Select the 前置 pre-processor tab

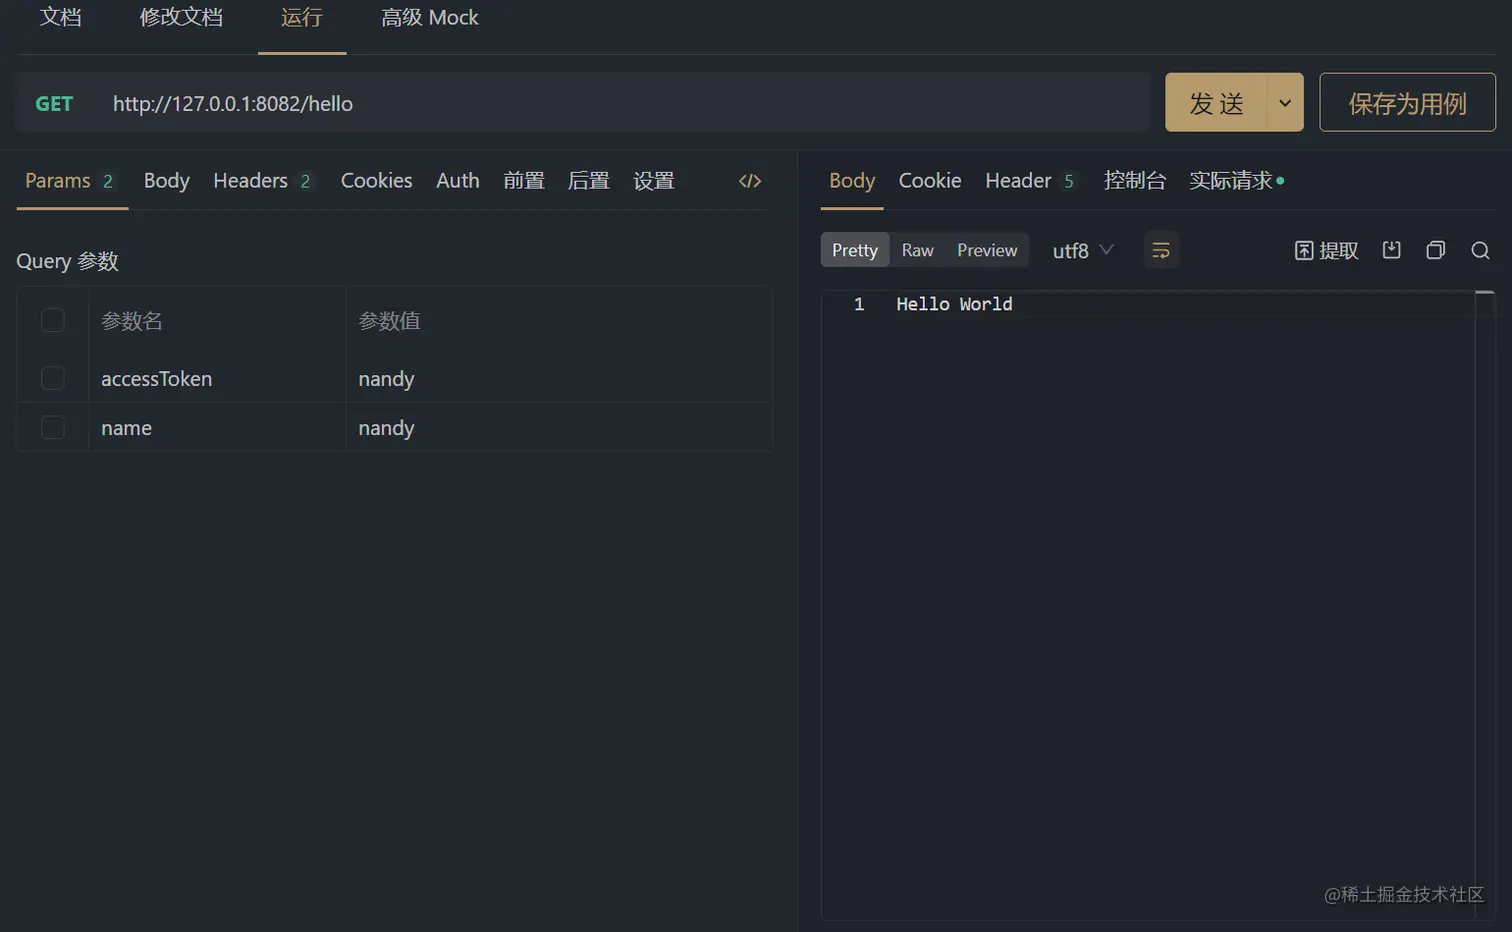524,181
